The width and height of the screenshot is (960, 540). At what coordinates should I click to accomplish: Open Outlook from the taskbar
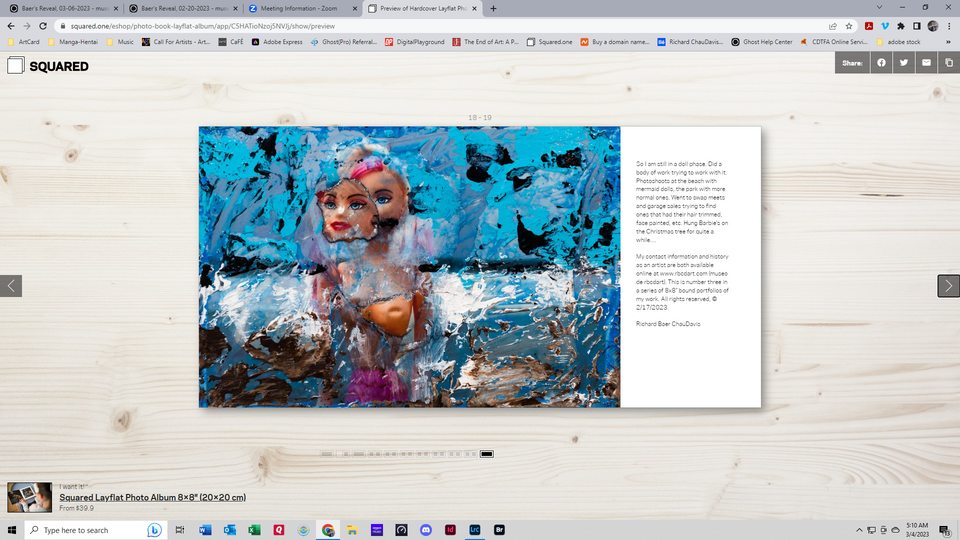coord(230,530)
